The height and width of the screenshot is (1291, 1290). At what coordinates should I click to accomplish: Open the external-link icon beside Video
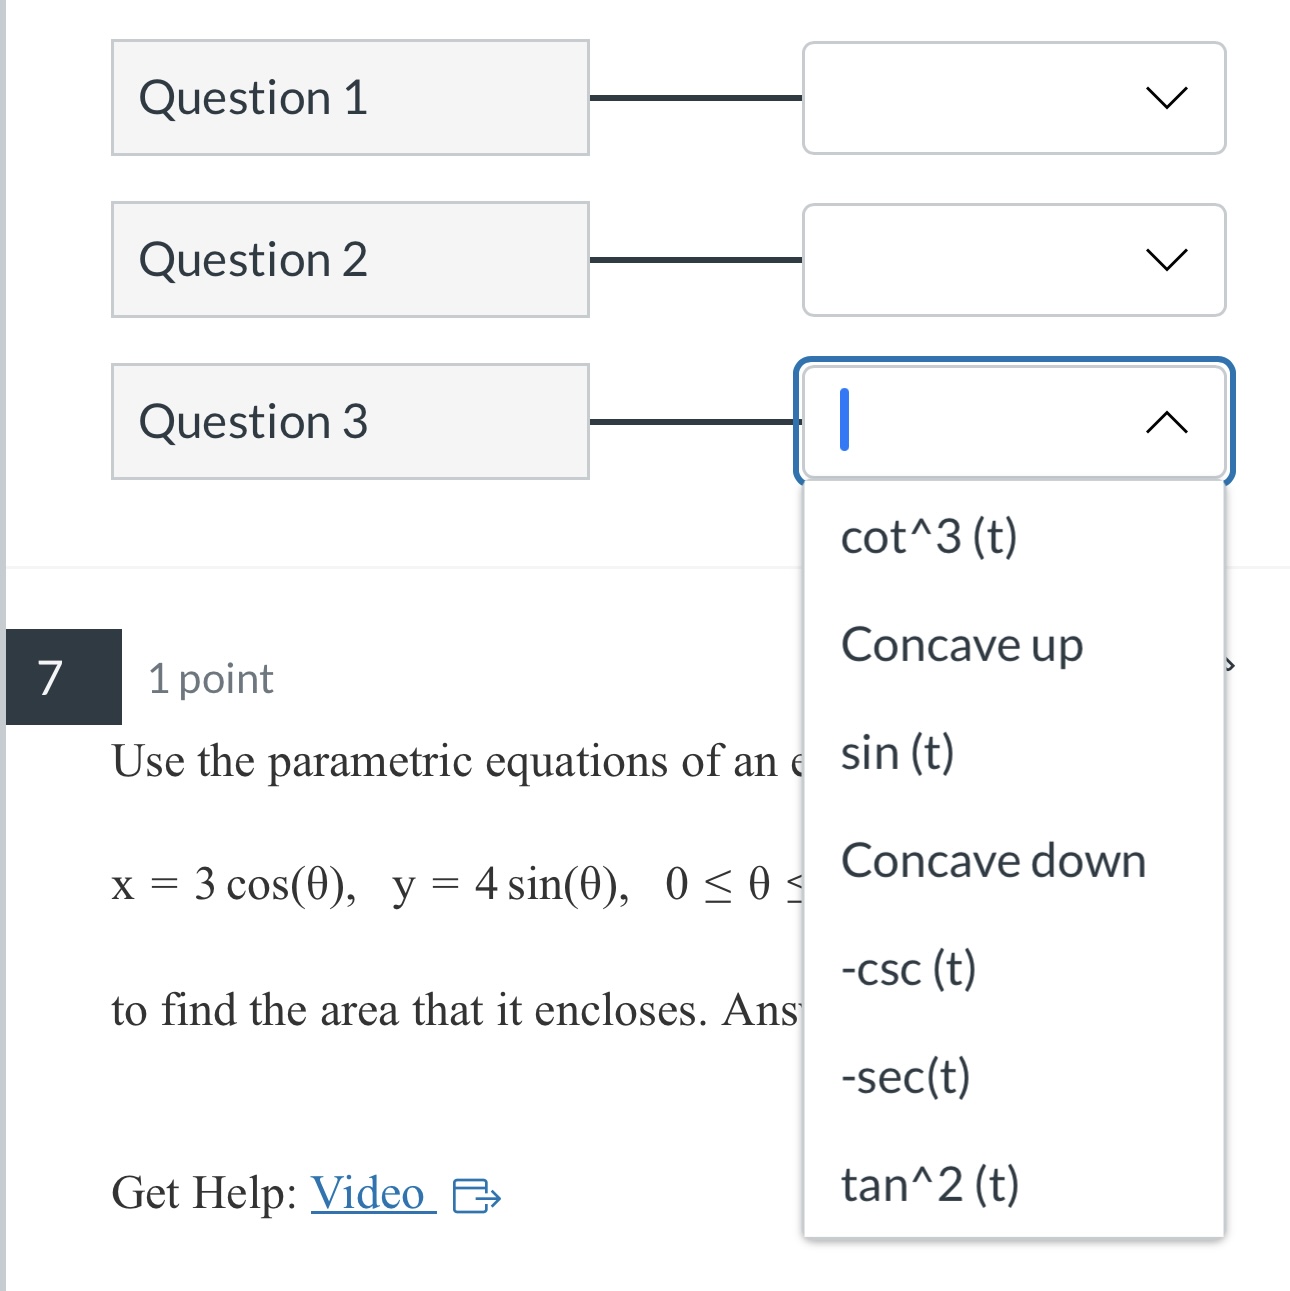click(x=480, y=1195)
